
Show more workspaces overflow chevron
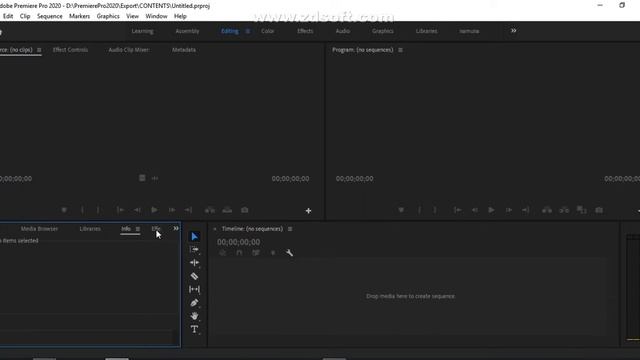pos(513,31)
